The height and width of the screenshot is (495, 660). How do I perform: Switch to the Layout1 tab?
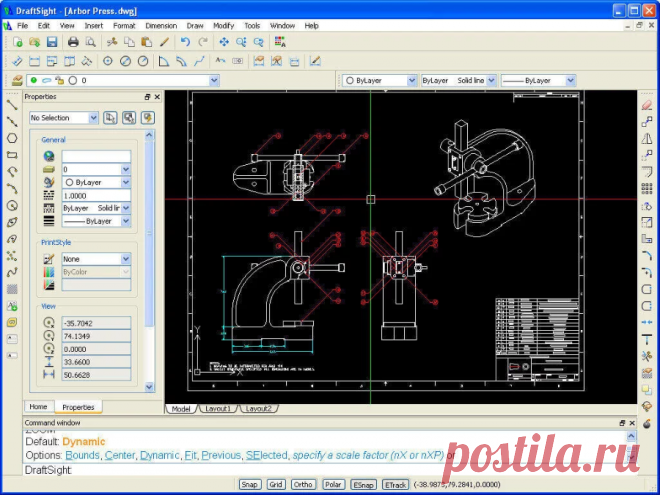point(218,409)
